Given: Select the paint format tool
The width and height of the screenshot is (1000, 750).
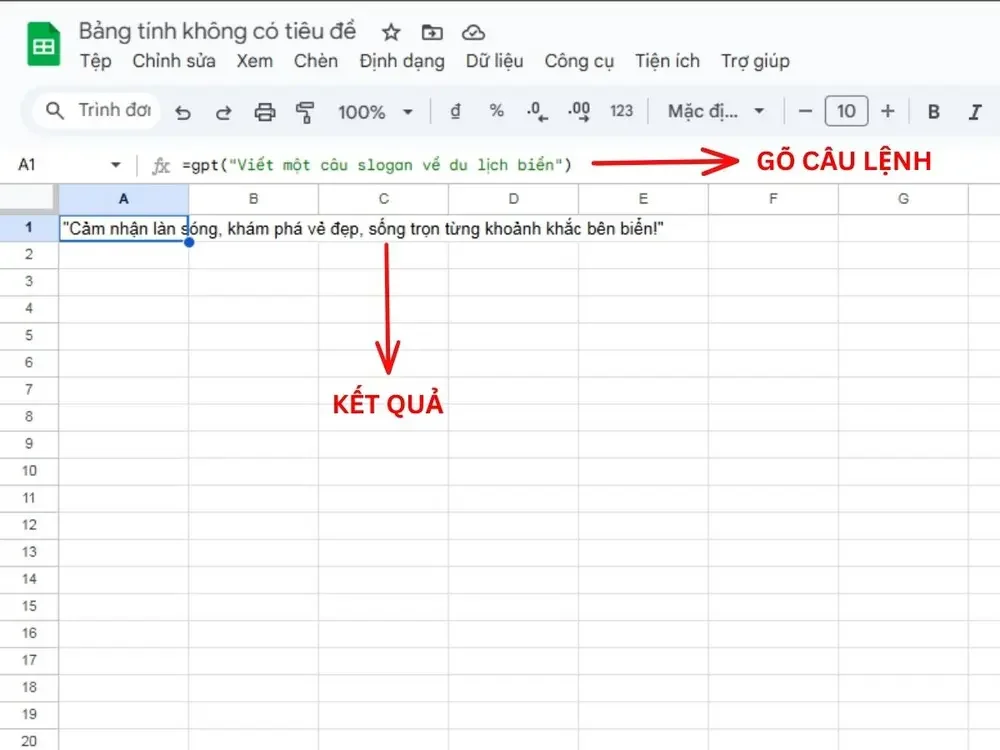Looking at the screenshot, I should pyautogui.click(x=305, y=112).
